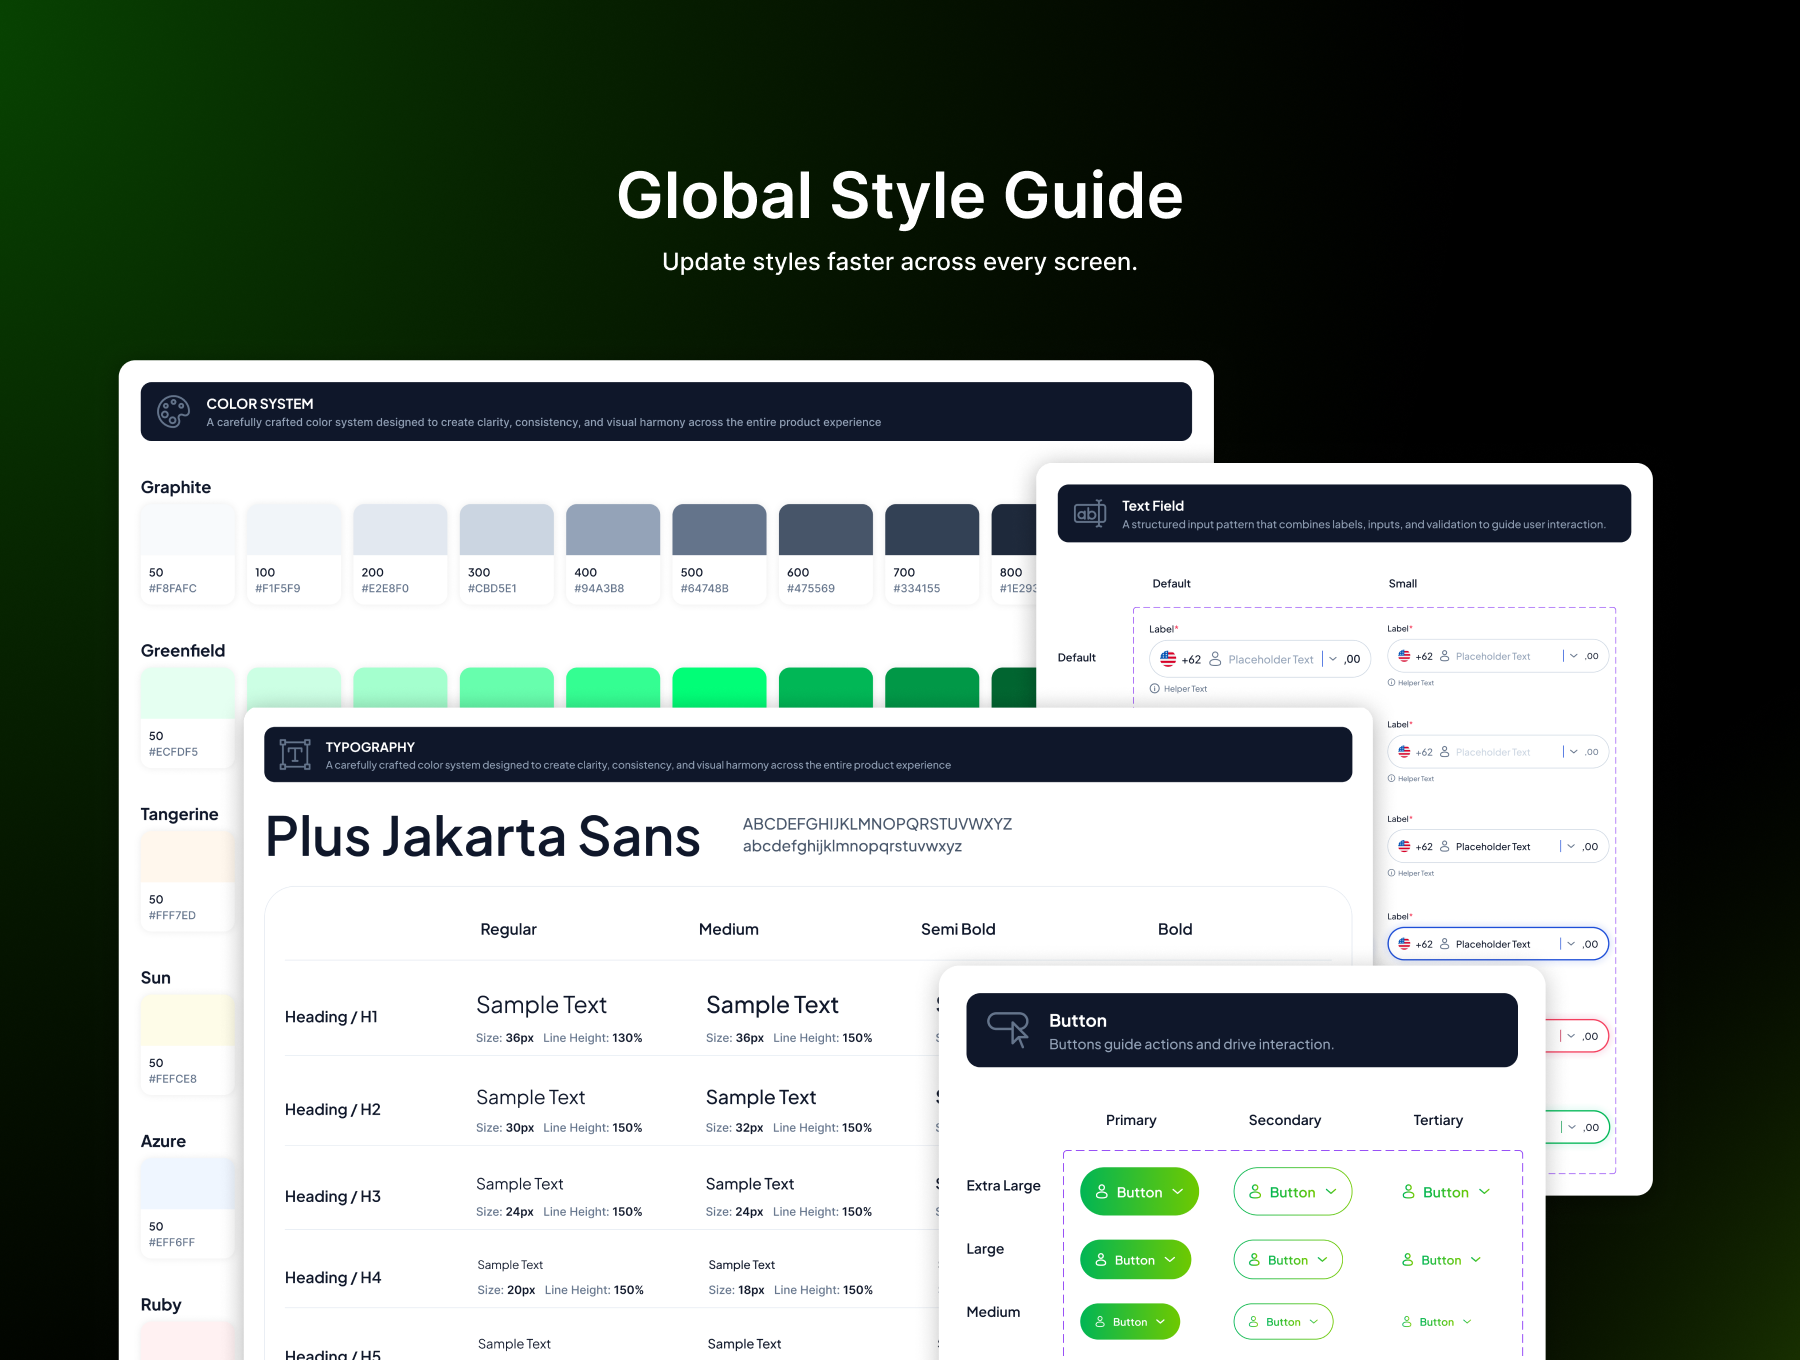
Task: Click the Typography 'T' frame icon
Action: point(295,755)
